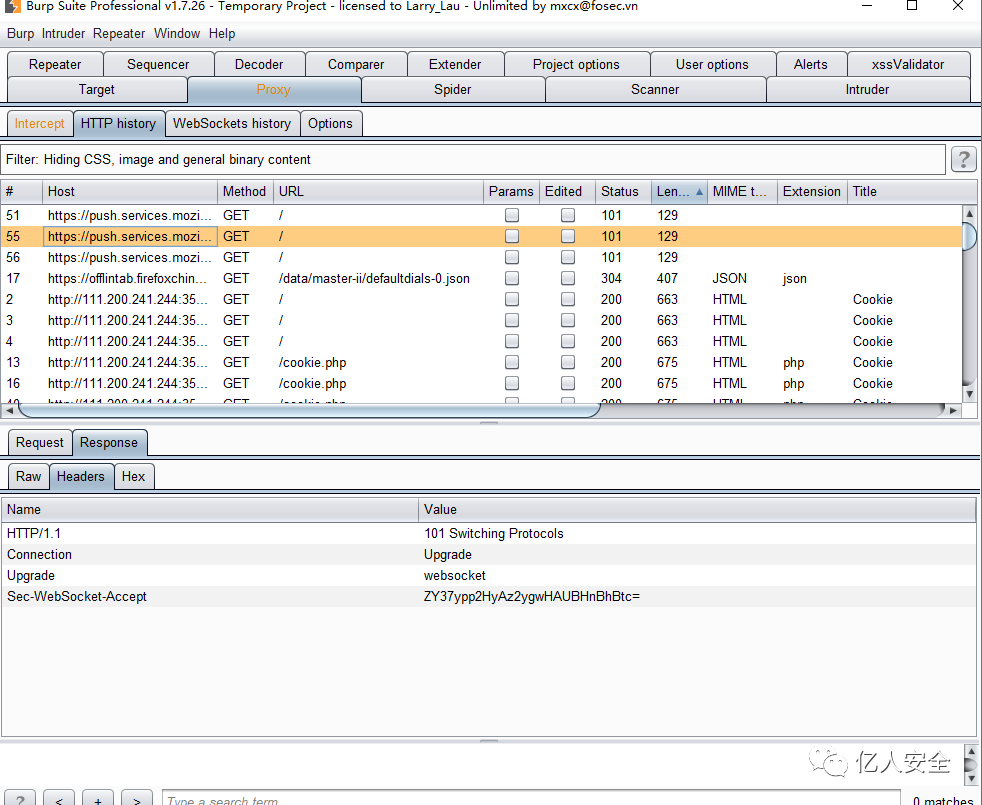Switch to the Comparer tab
The height and width of the screenshot is (805, 982).
click(x=356, y=65)
